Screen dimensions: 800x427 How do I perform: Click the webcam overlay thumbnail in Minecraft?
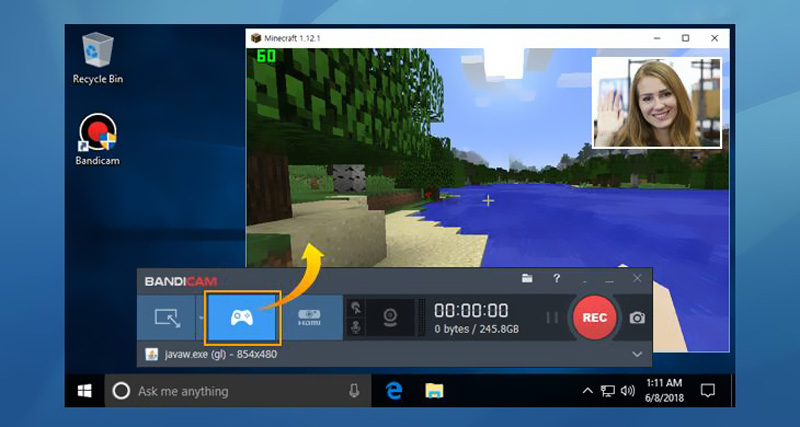pos(657,103)
